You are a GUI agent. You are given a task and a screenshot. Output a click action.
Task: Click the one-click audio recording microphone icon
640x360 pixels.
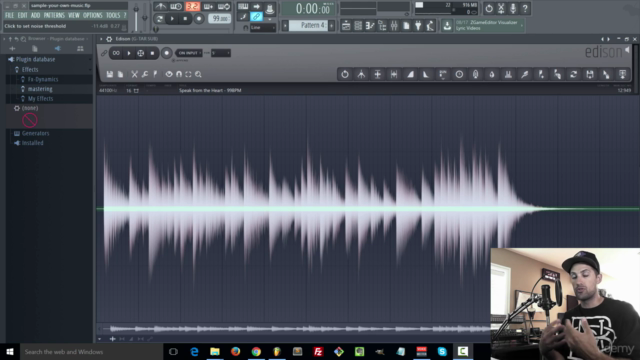tap(513, 8)
